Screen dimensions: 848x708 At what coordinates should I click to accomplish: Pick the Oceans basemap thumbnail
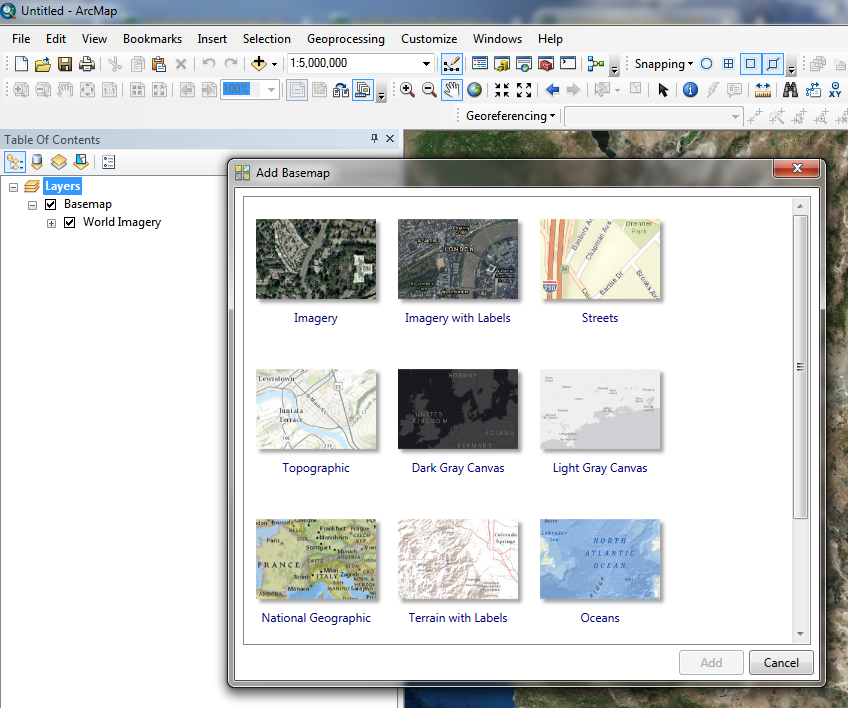click(x=600, y=559)
